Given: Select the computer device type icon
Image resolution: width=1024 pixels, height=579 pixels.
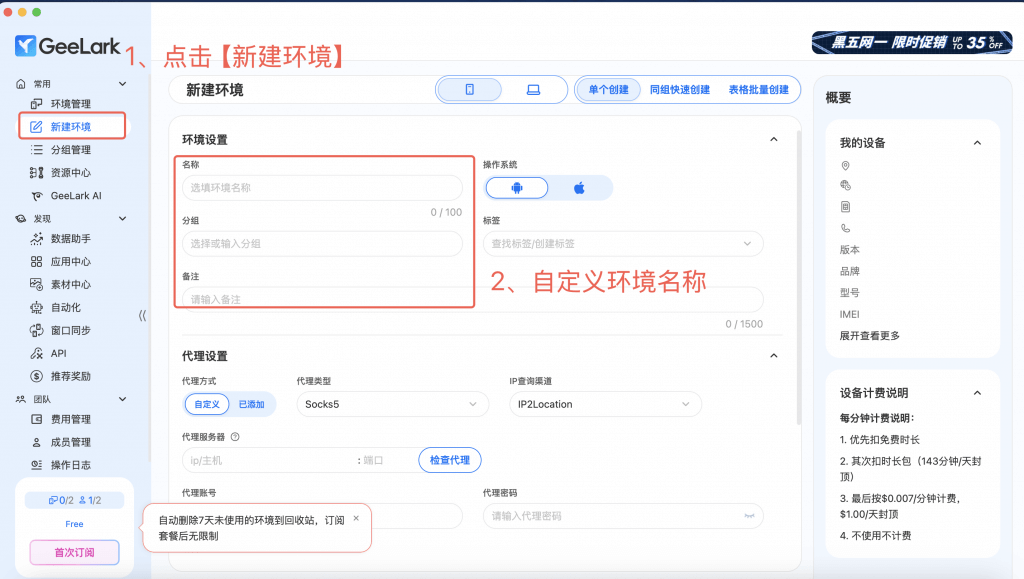Looking at the screenshot, I should click(533, 90).
